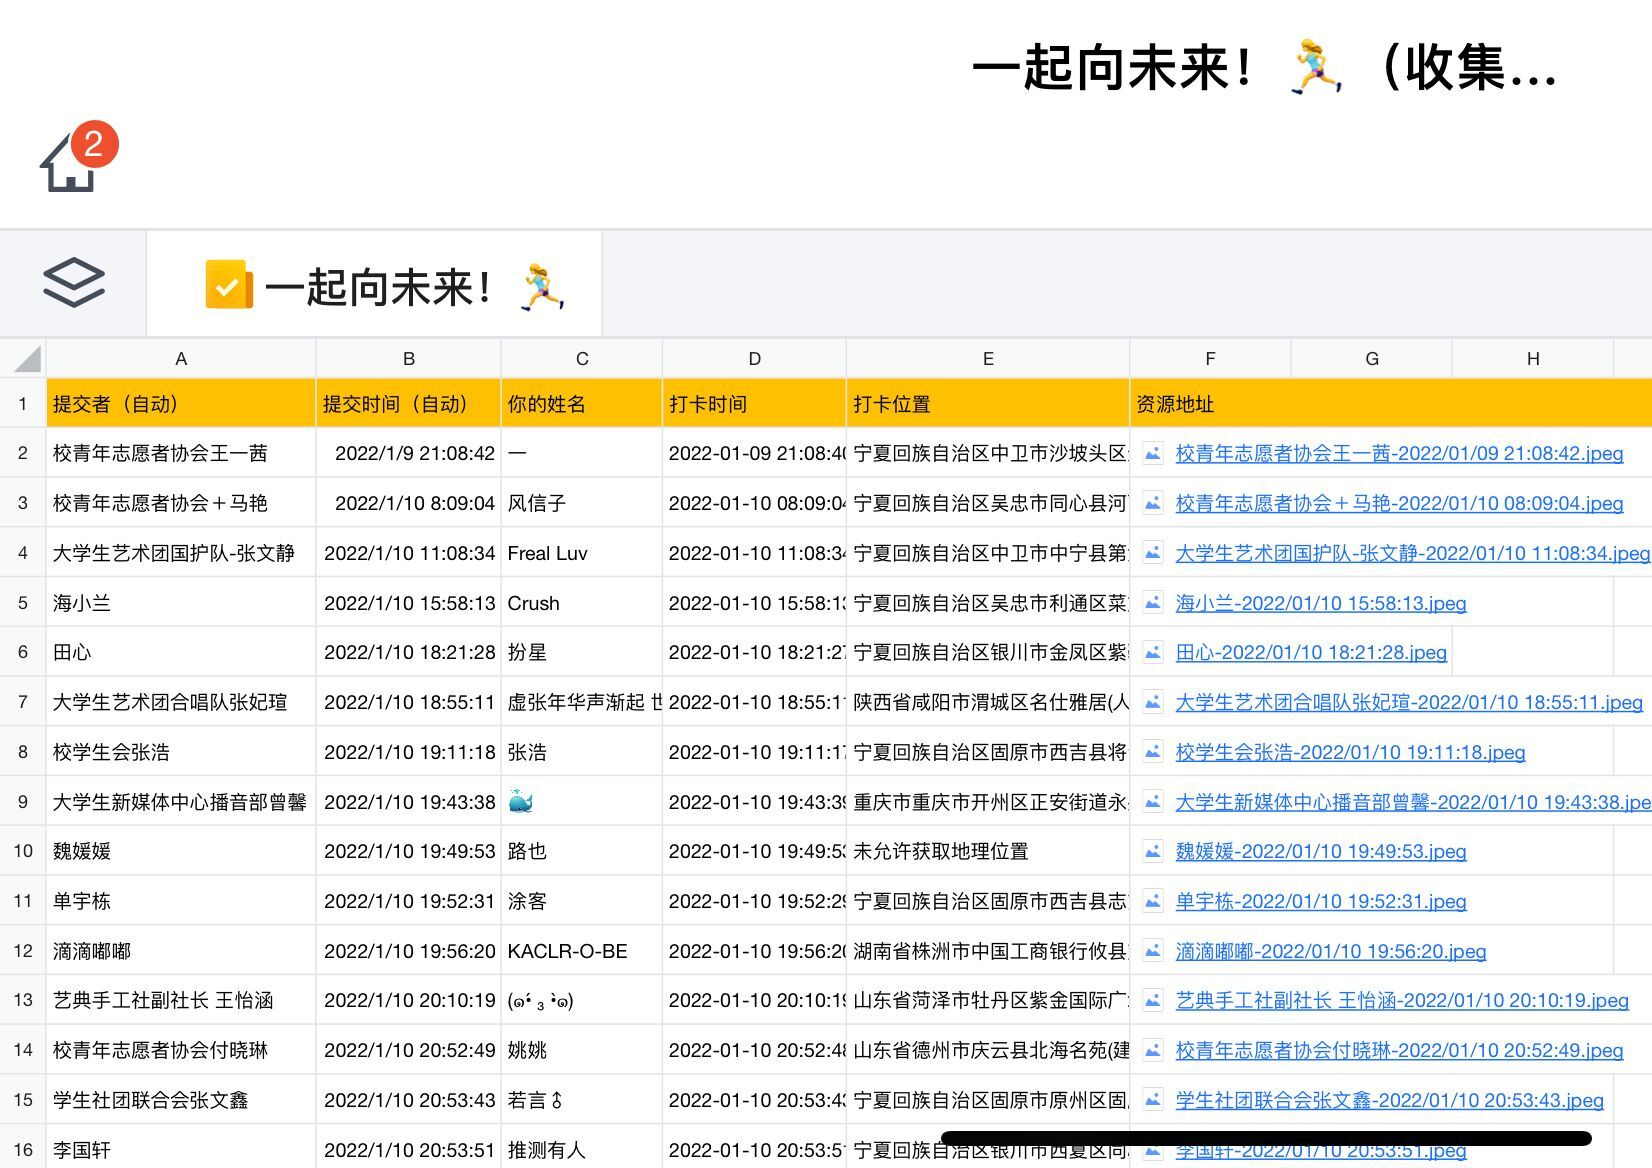Viewport: 1652px width, 1168px height.
Task: Select column E header
Action: 987,359
